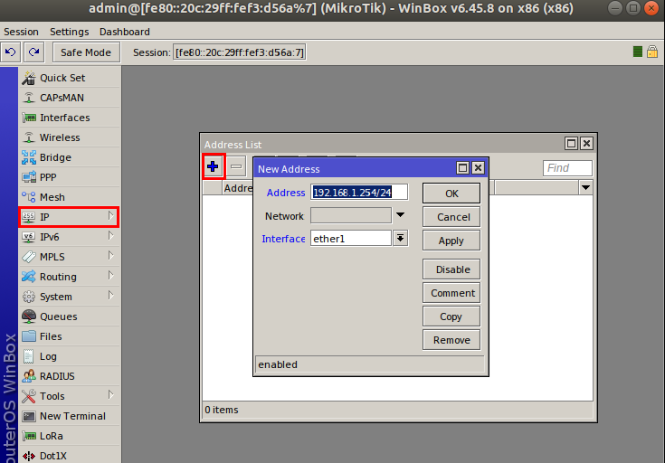The width and height of the screenshot is (665, 463).
Task: Click the Find search box
Action: tap(567, 168)
